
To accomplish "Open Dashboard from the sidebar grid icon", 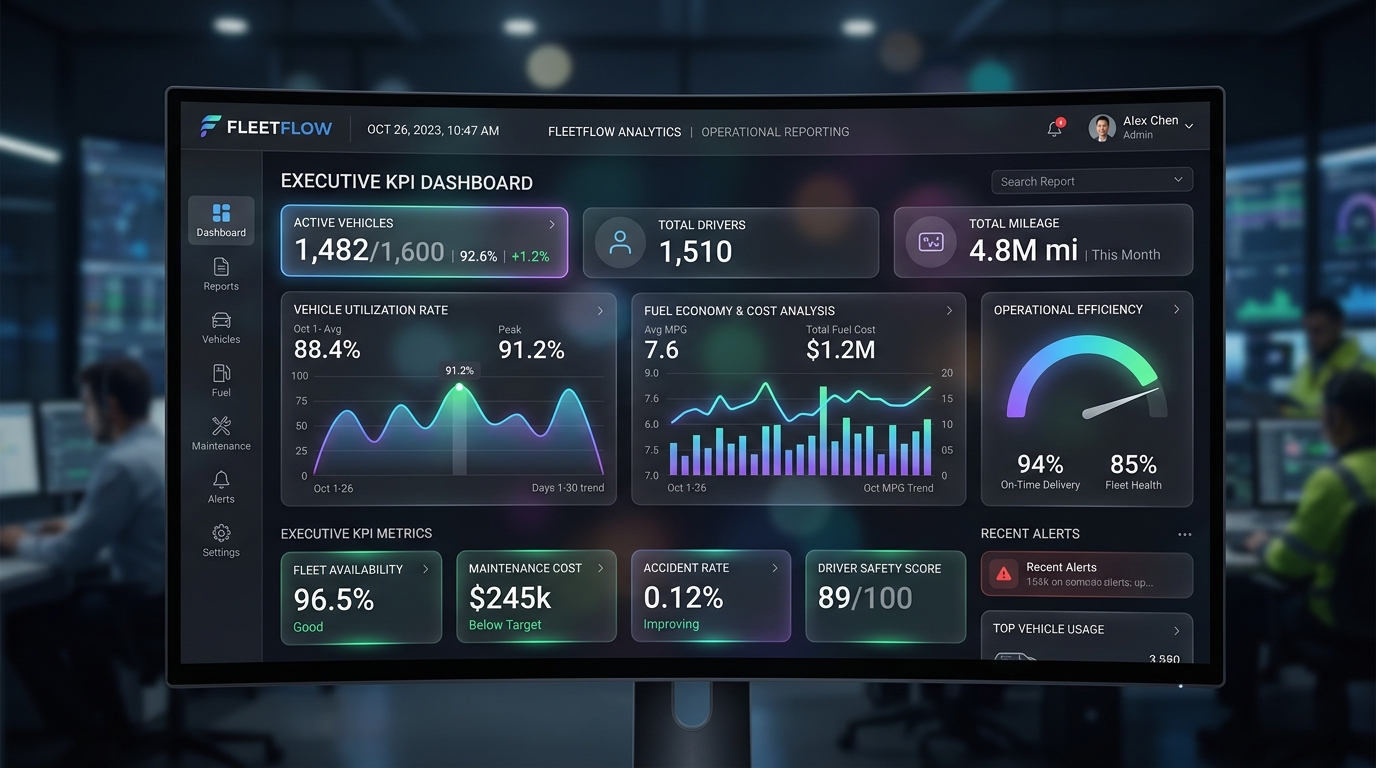I will point(221,213).
